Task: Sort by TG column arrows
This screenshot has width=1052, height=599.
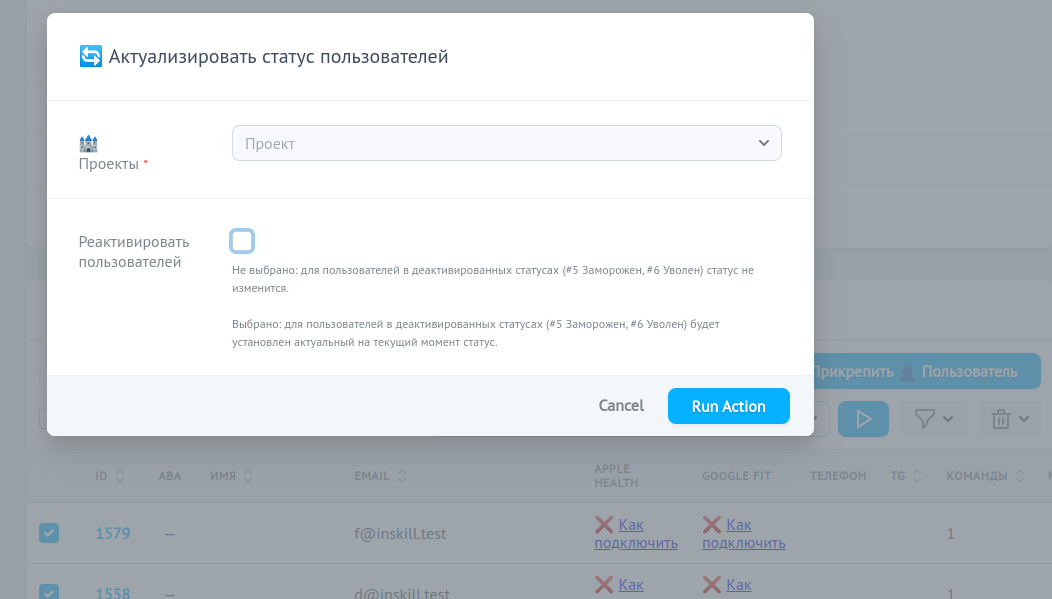Action: 913,476
